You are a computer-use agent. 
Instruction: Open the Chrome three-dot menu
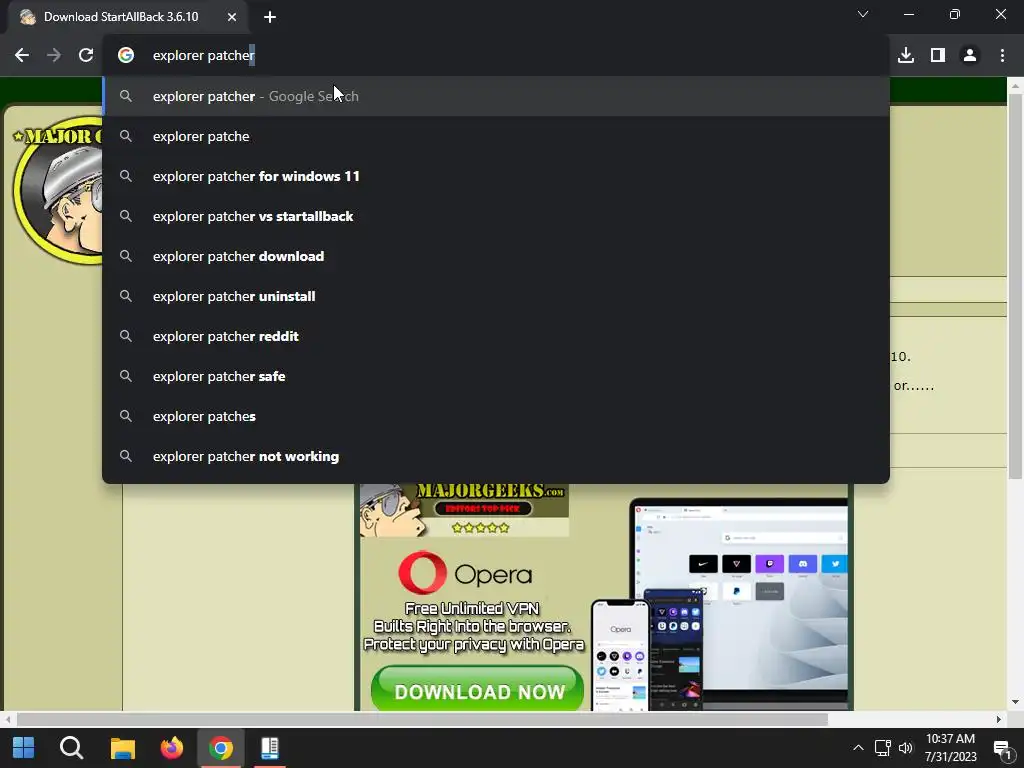click(1002, 56)
